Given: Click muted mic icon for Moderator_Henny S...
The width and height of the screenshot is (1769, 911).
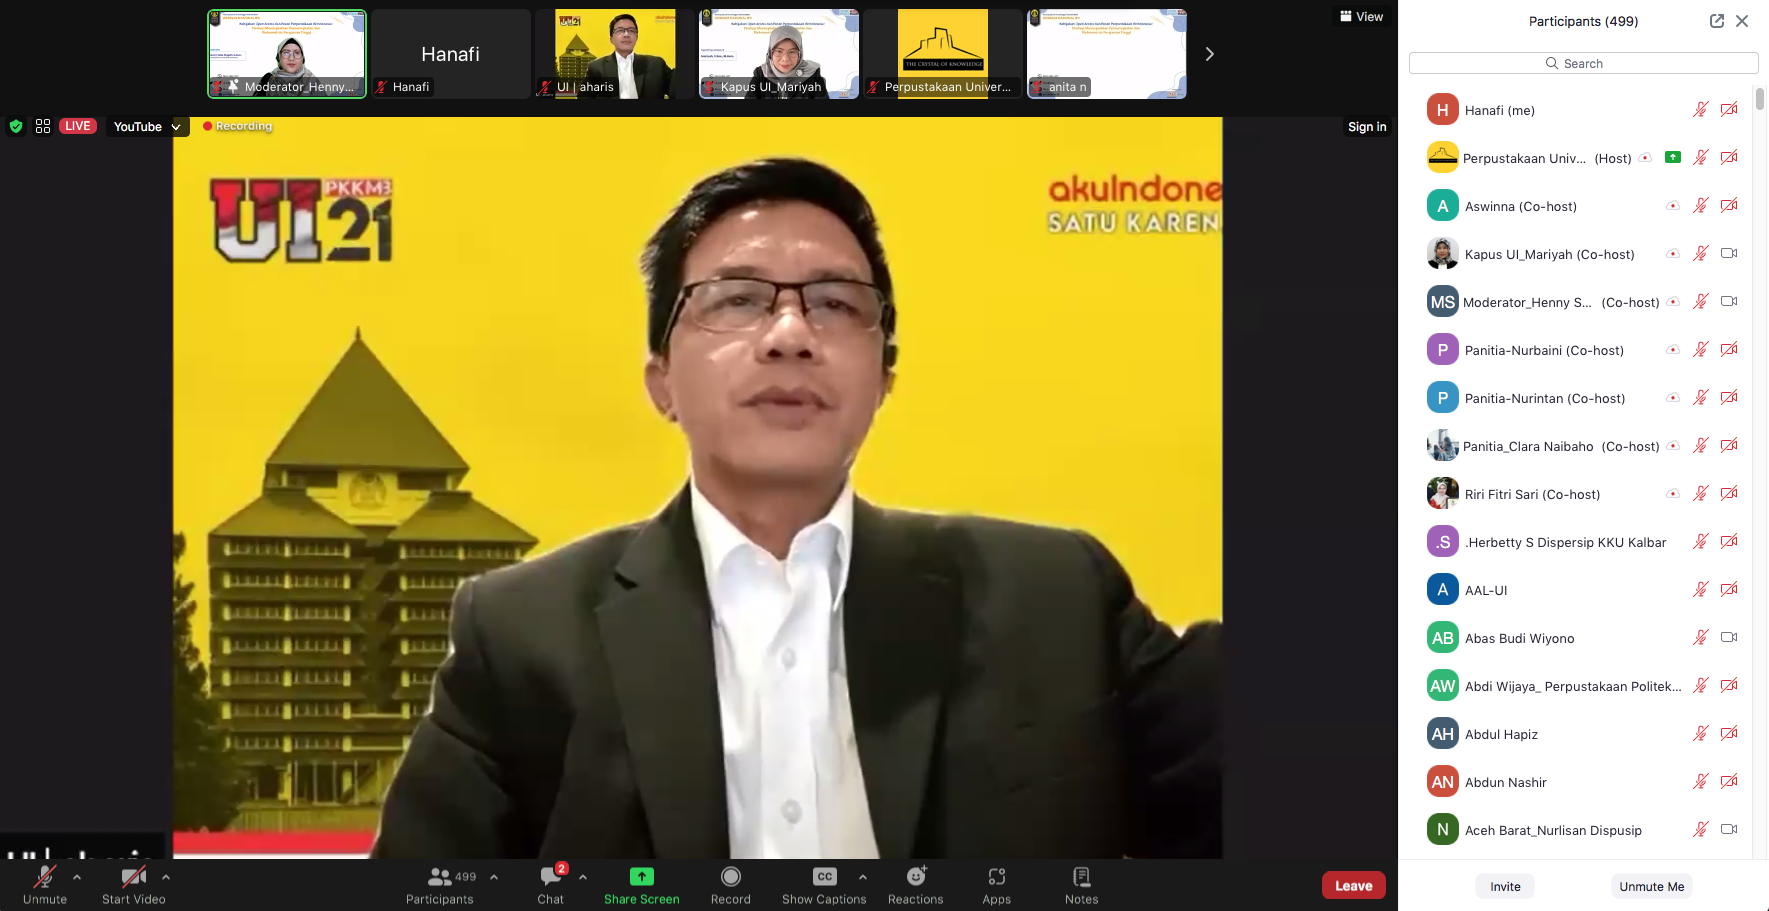Looking at the screenshot, I should coord(1700,302).
